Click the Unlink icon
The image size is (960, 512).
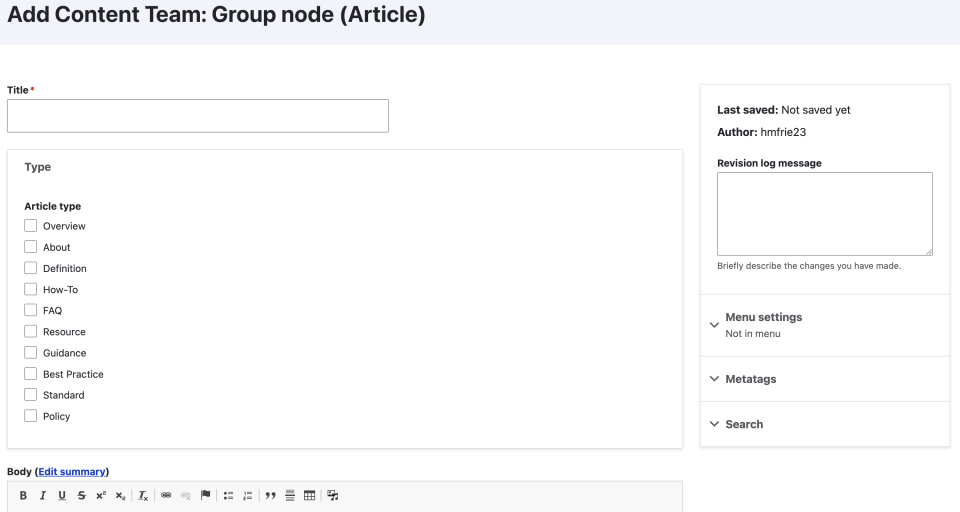coord(186,495)
